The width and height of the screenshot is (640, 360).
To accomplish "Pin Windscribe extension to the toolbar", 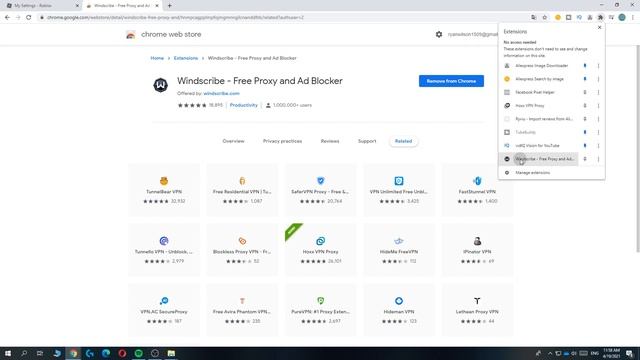I will tap(585, 159).
